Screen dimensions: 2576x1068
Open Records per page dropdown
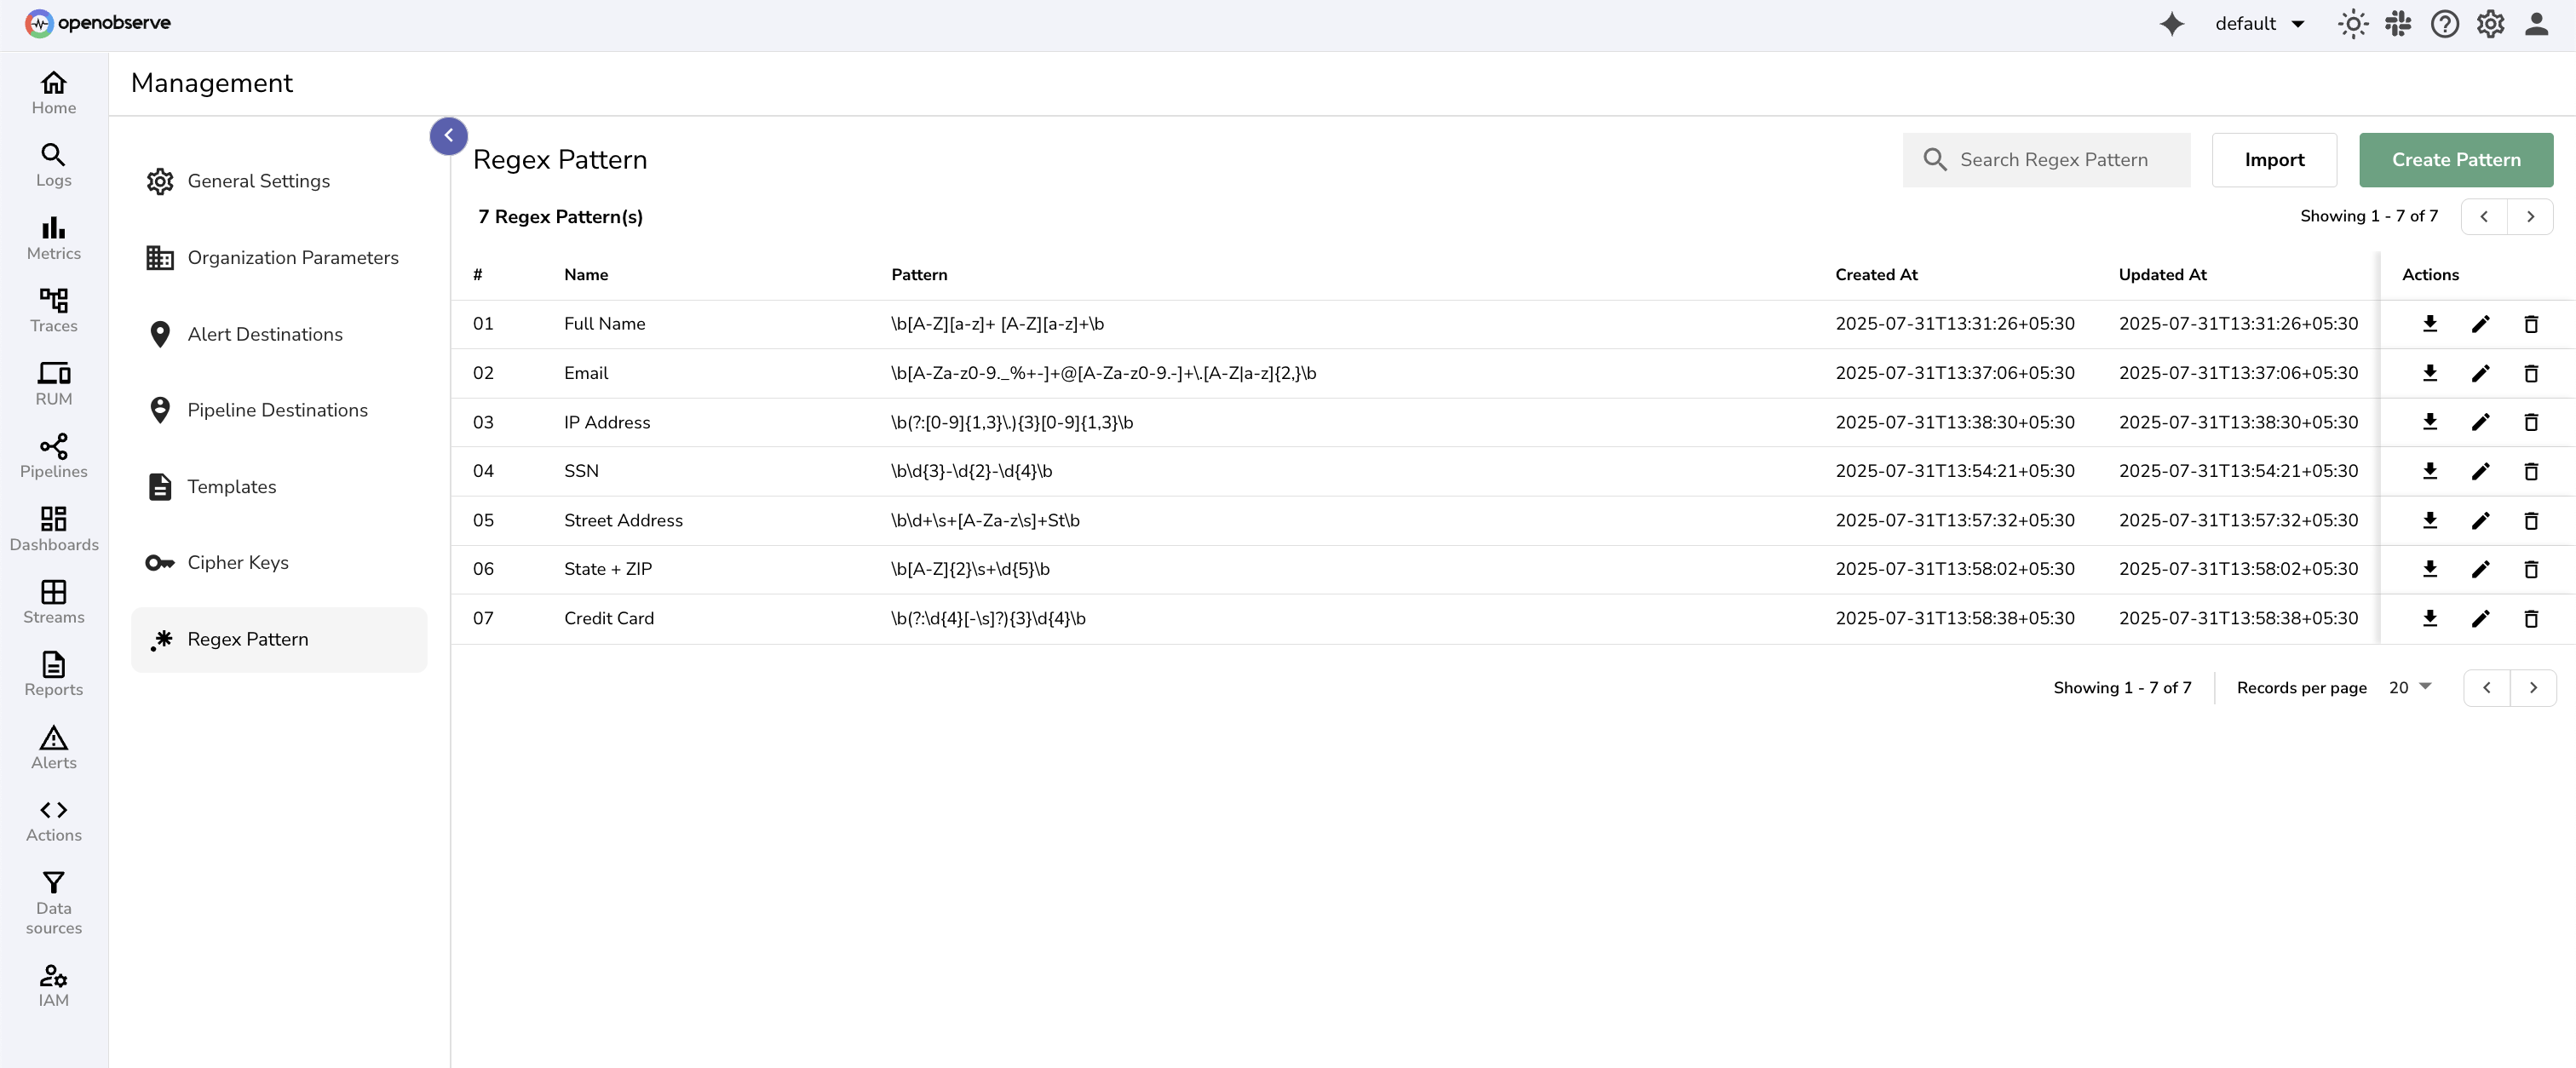(x=2410, y=688)
